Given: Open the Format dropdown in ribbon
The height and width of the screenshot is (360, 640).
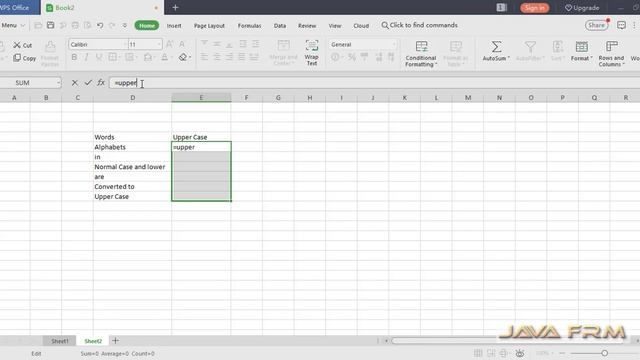Looking at the screenshot, I should [x=582, y=51].
